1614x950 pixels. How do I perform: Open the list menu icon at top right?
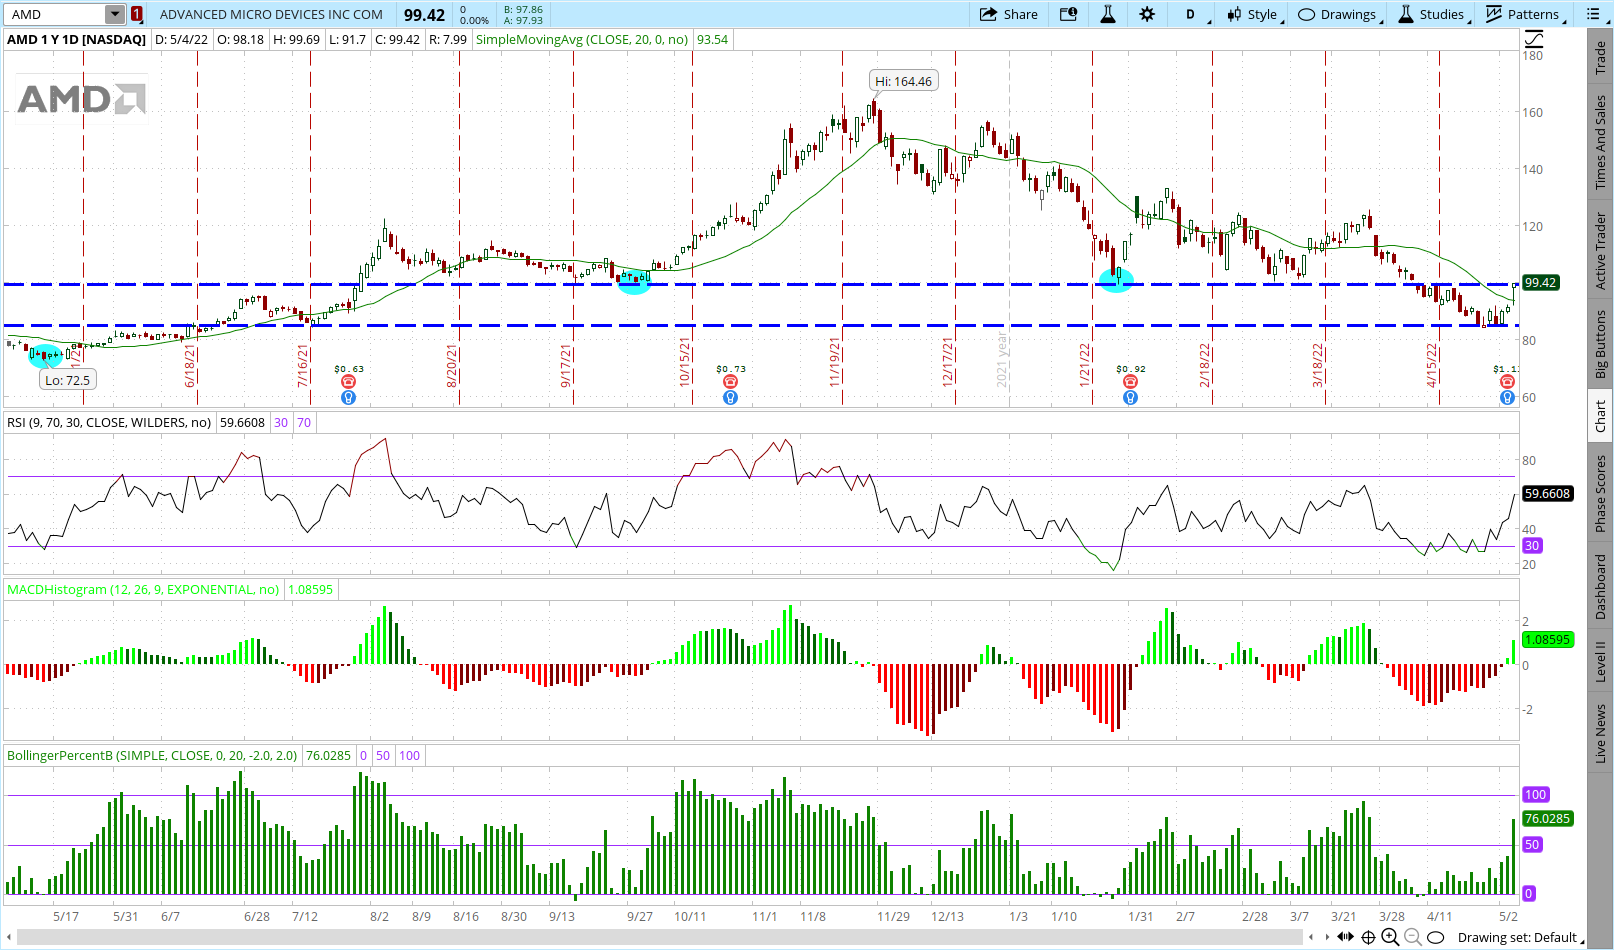coord(1593,14)
